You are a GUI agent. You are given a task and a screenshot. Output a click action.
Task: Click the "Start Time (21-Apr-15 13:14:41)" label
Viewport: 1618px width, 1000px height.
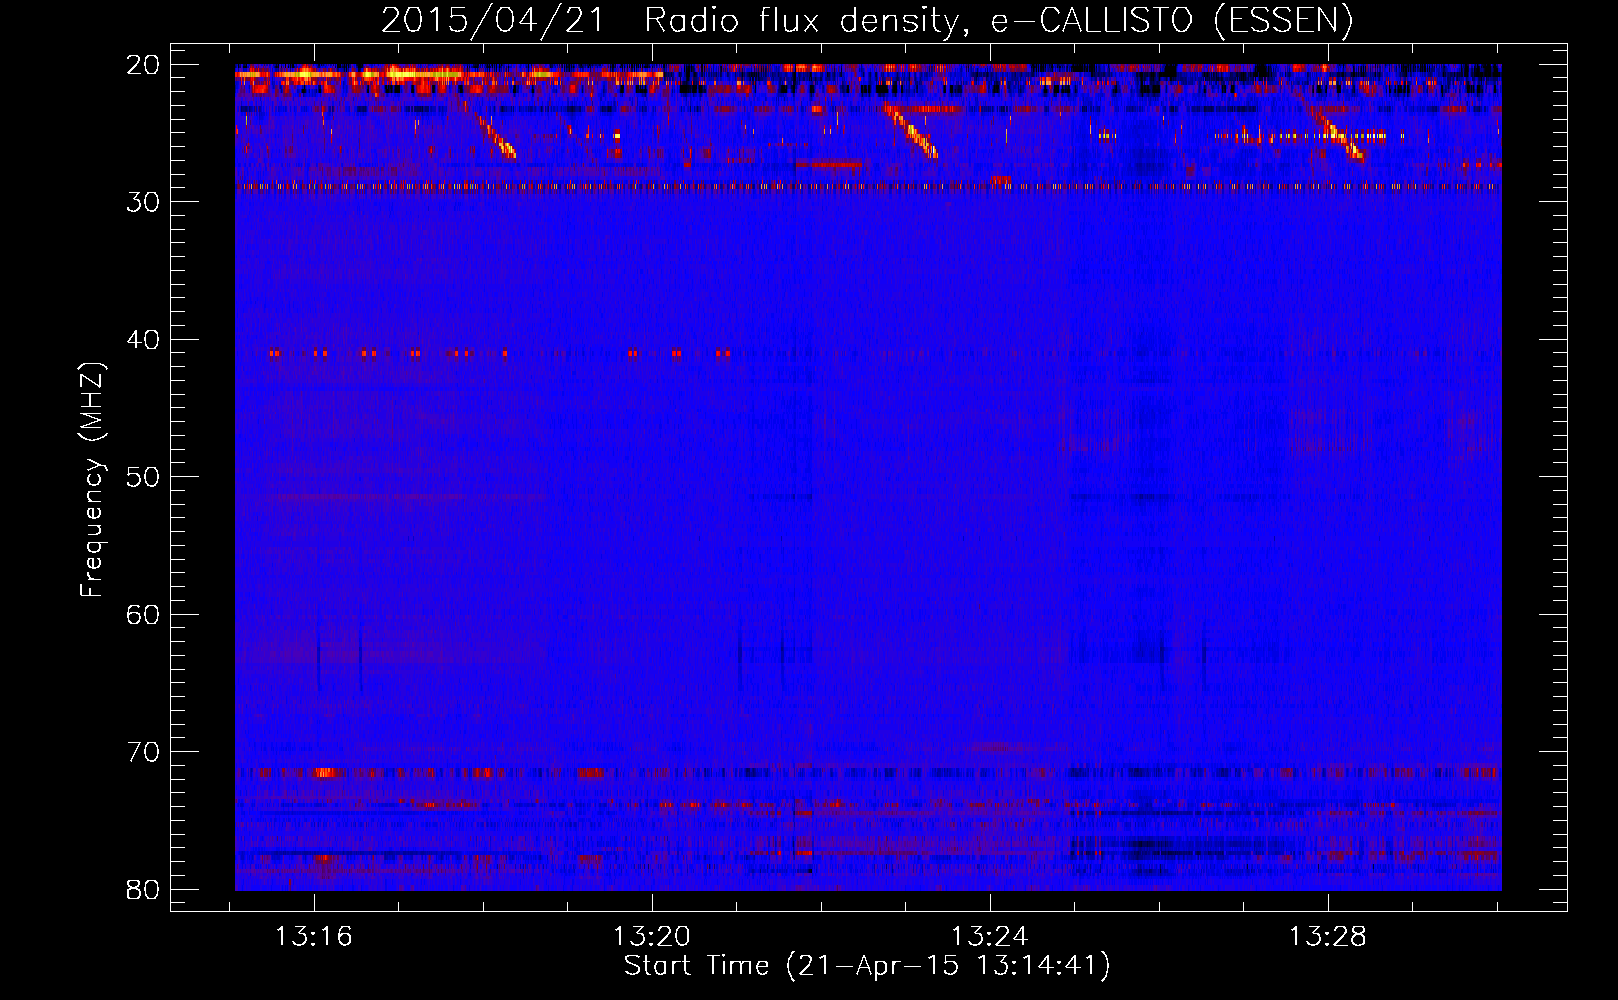[867, 966]
